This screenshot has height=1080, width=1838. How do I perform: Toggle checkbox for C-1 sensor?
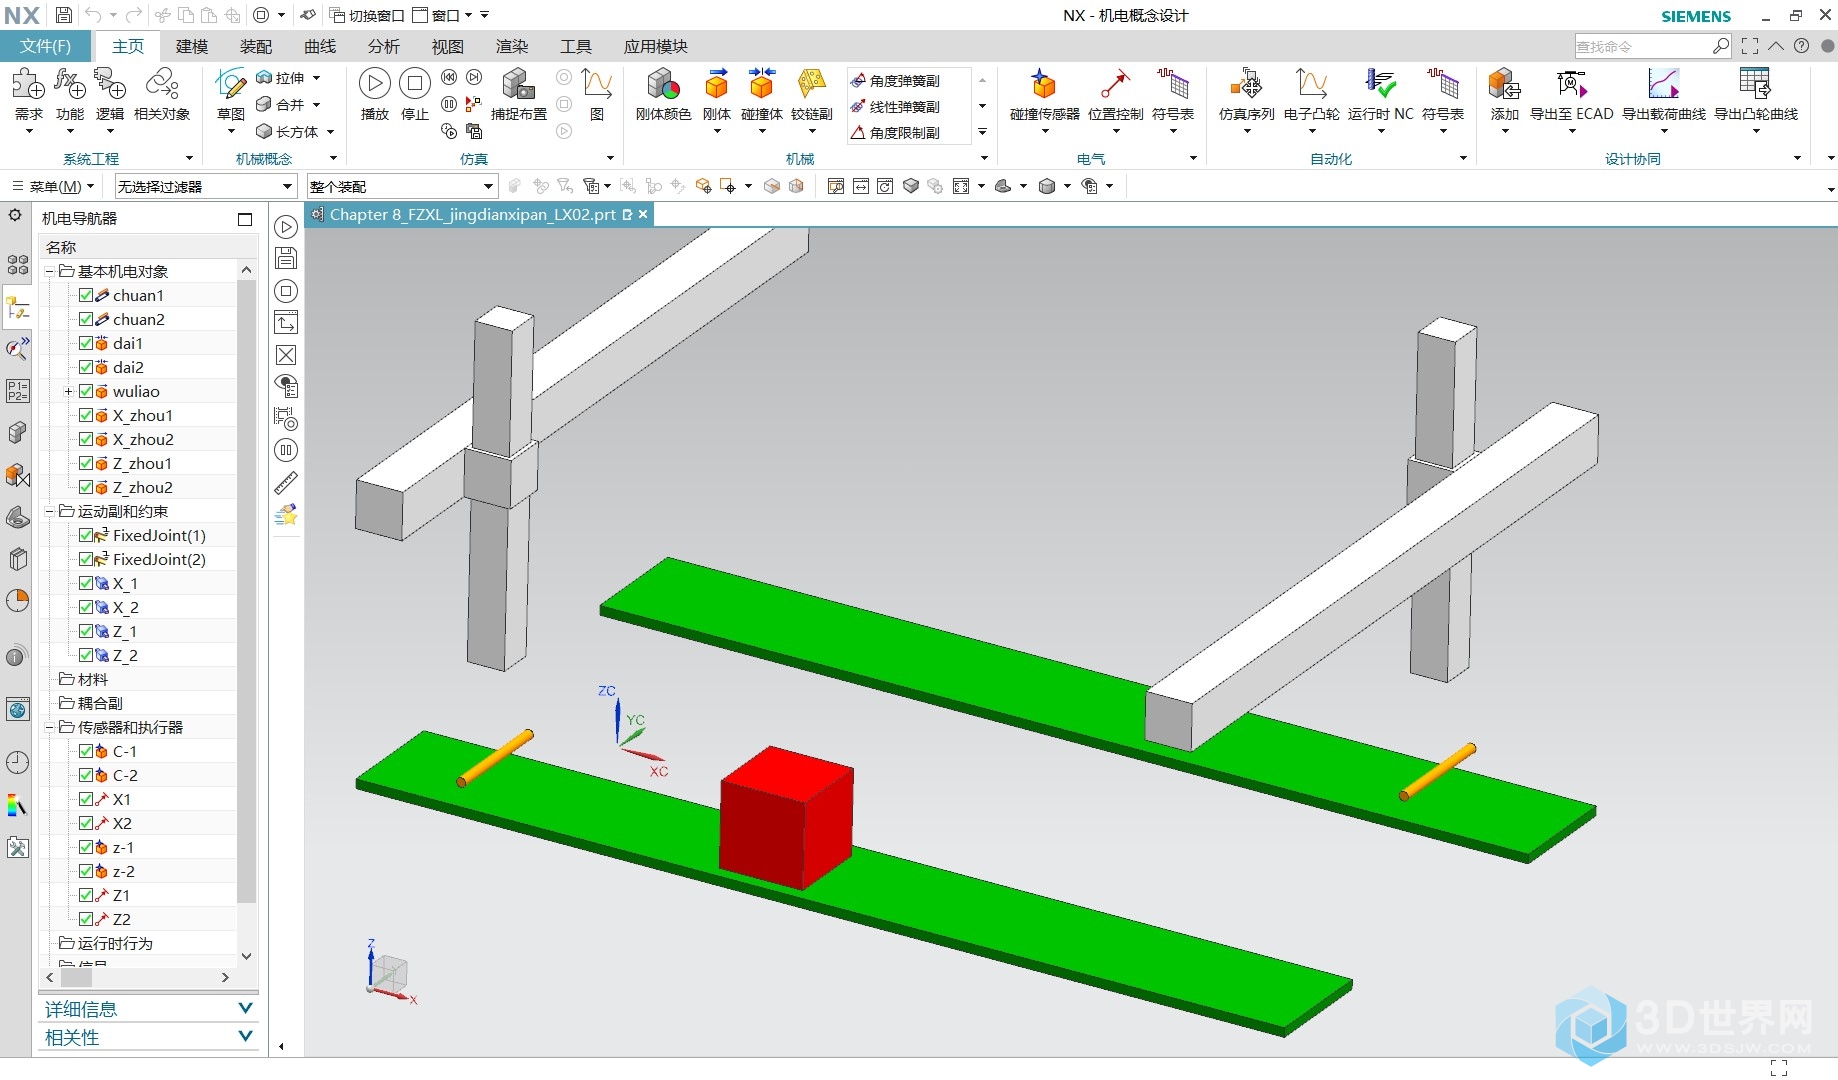86,751
